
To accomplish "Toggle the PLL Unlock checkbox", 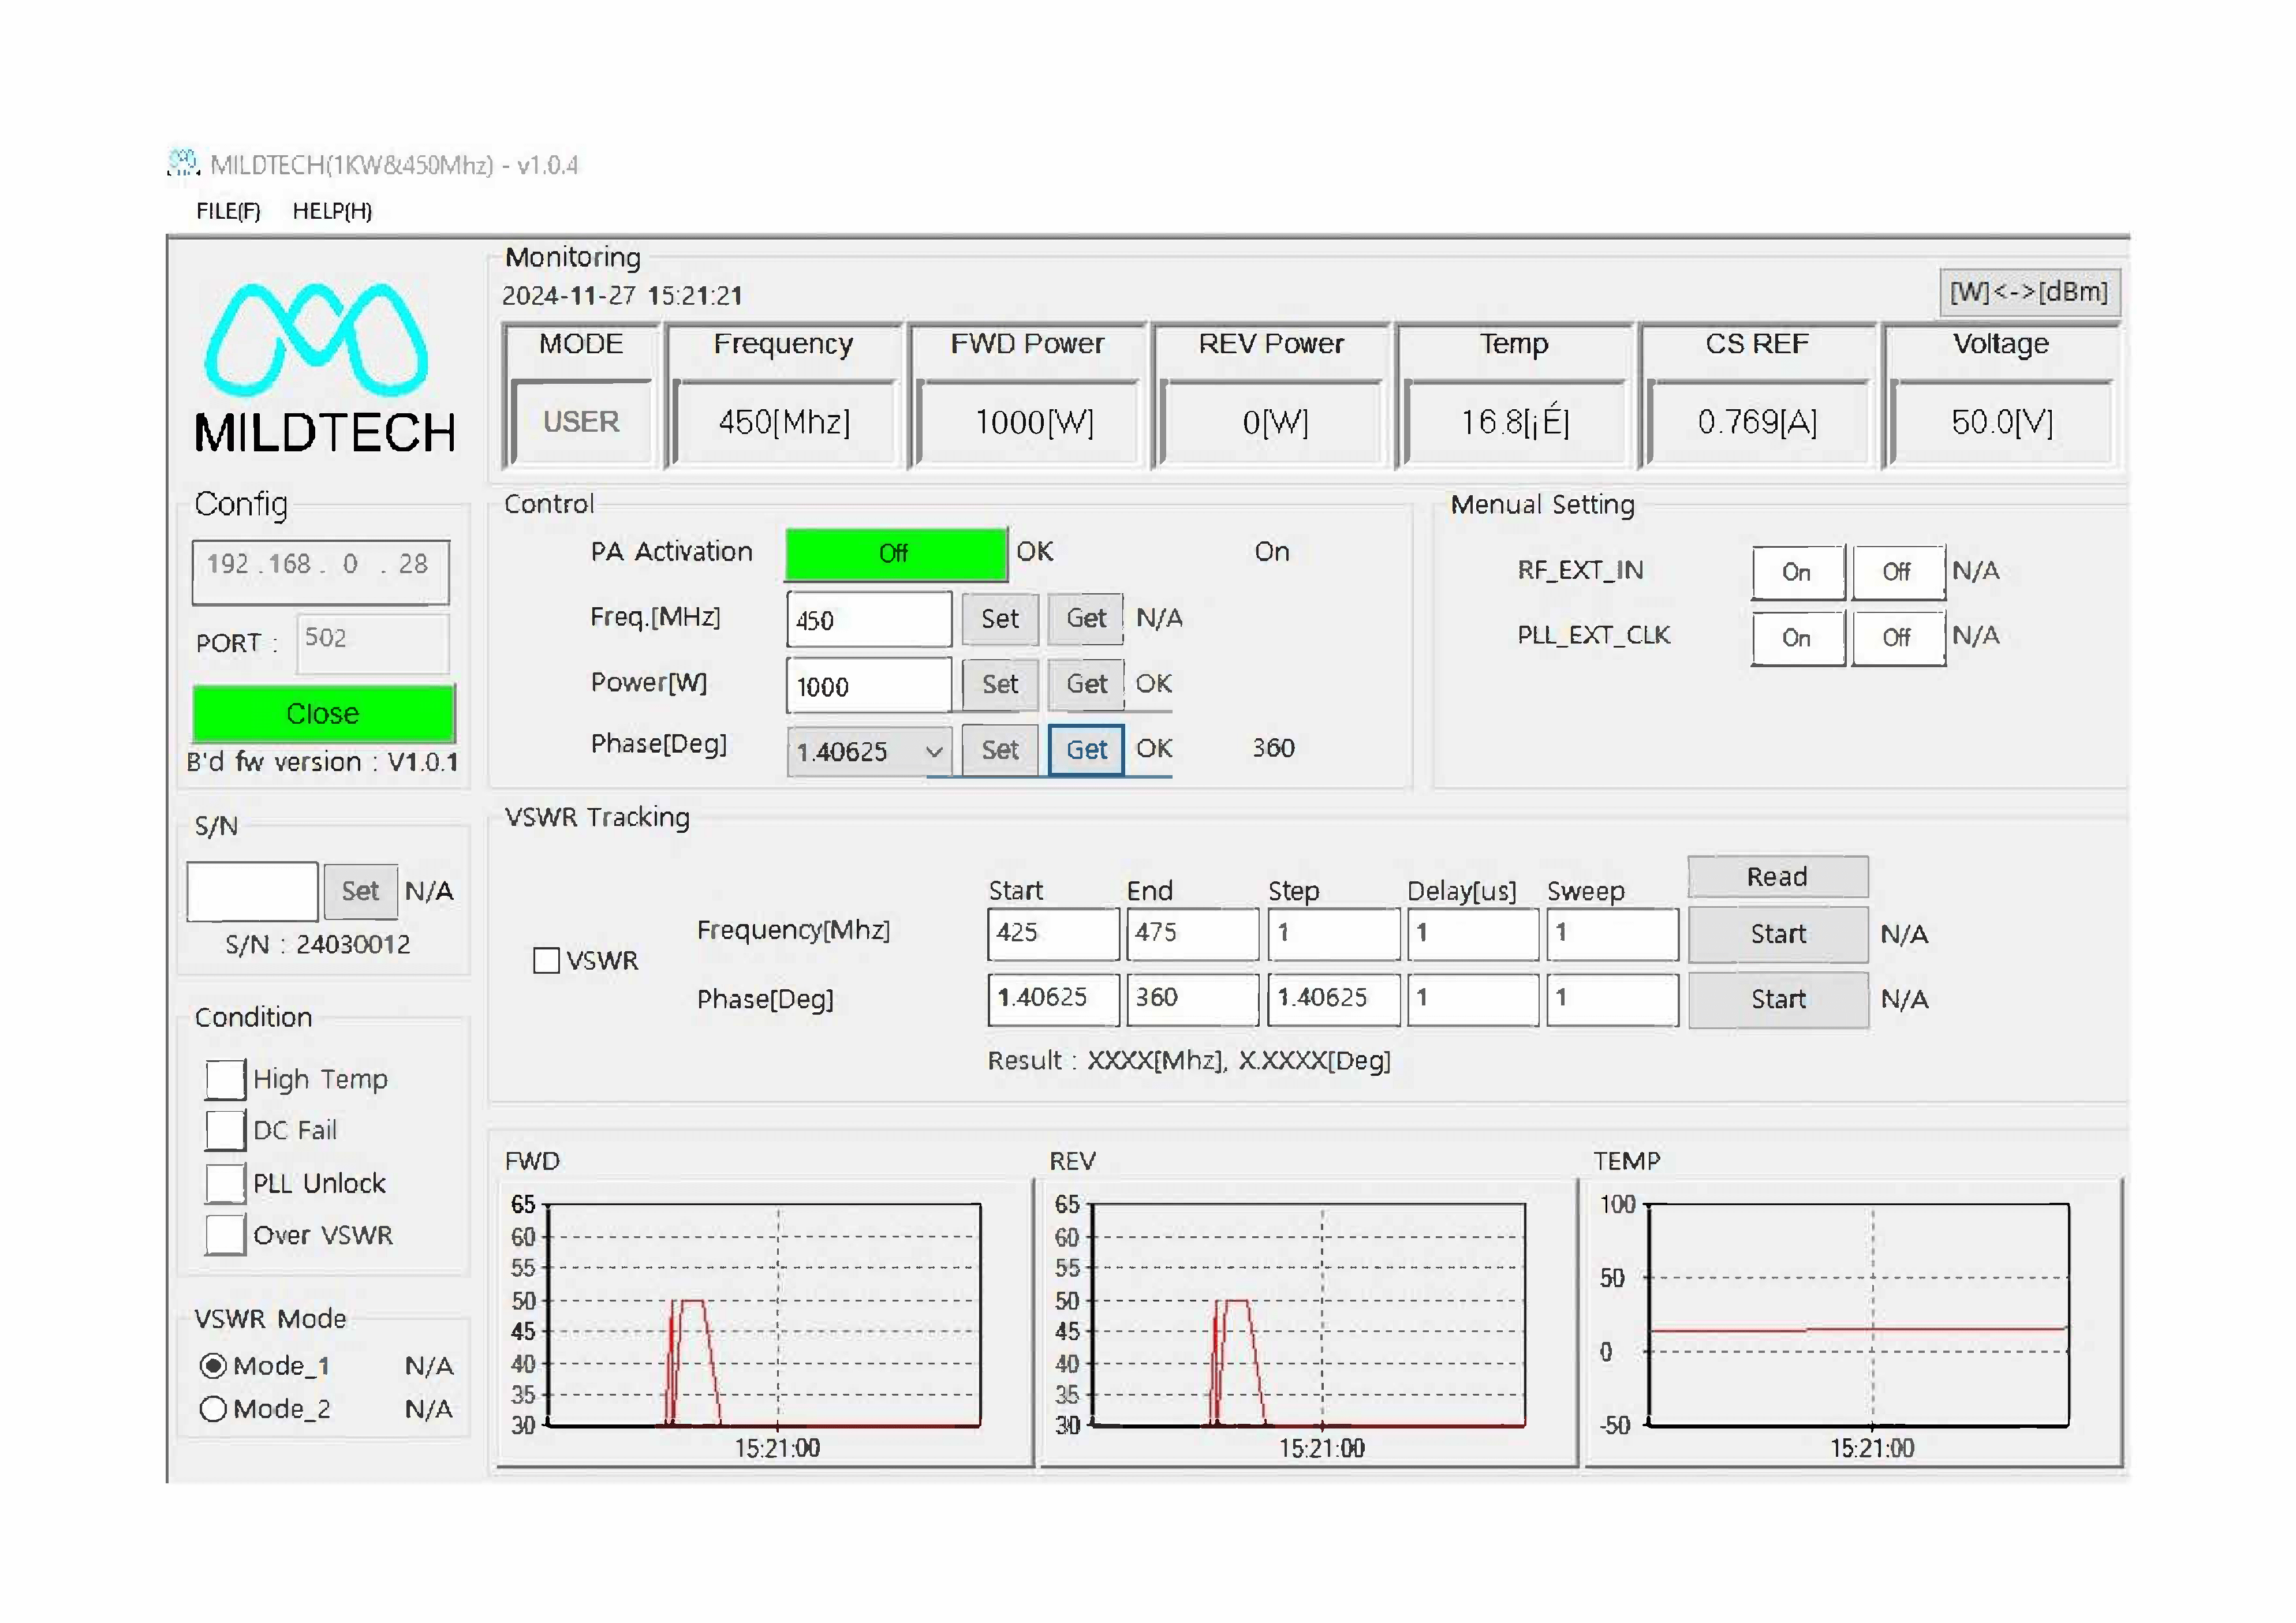I will (225, 1184).
